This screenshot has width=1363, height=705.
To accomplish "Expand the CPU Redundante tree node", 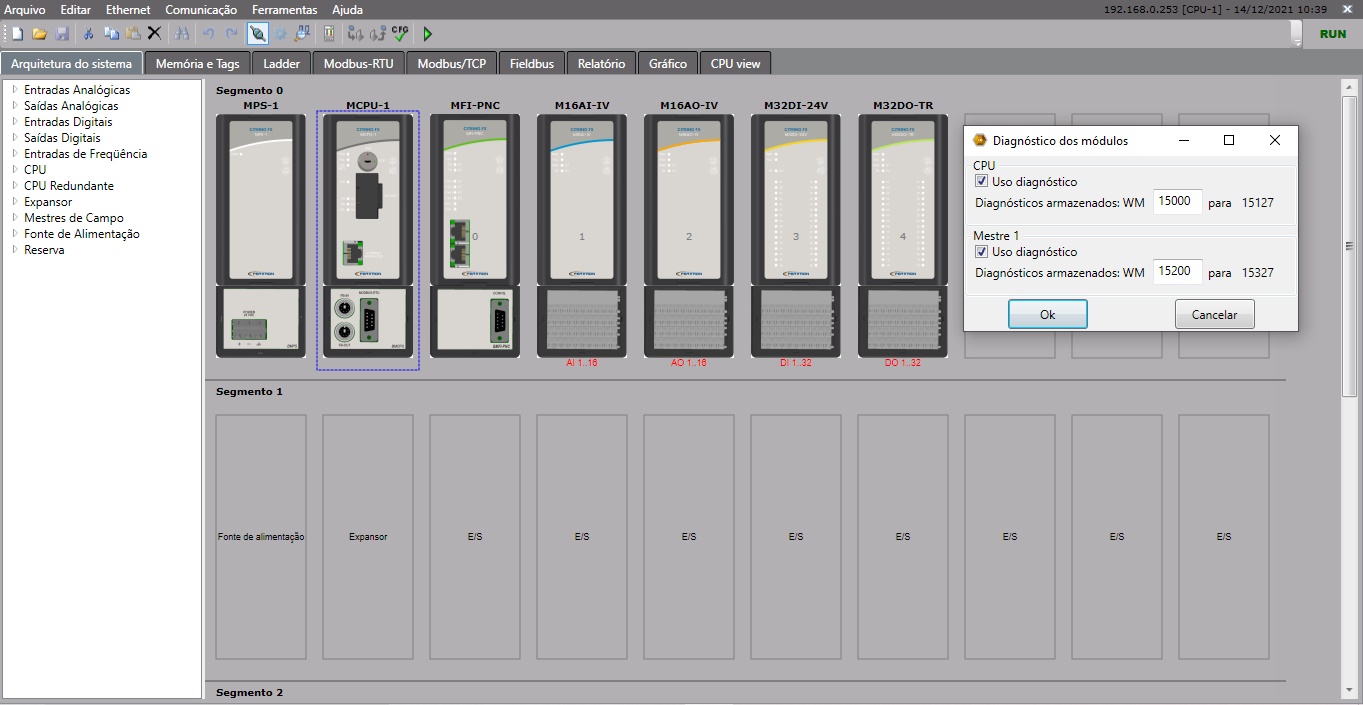I will coord(15,186).
